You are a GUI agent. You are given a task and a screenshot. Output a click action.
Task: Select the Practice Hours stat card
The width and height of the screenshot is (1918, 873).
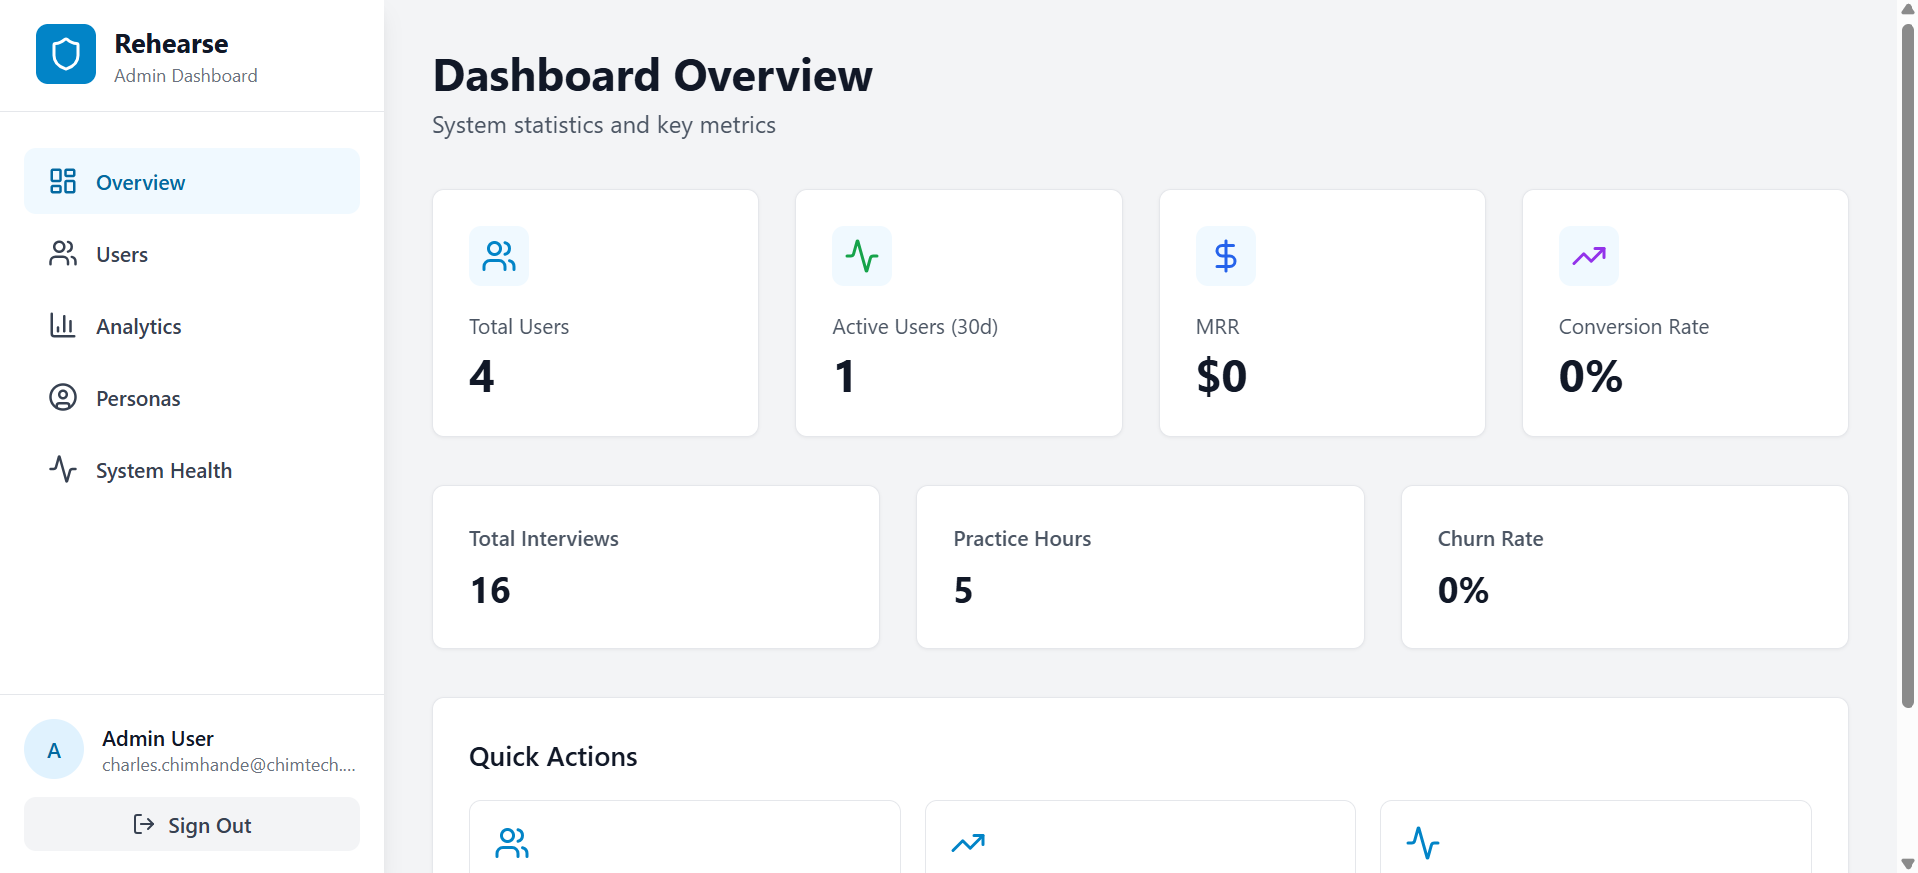pos(1140,567)
